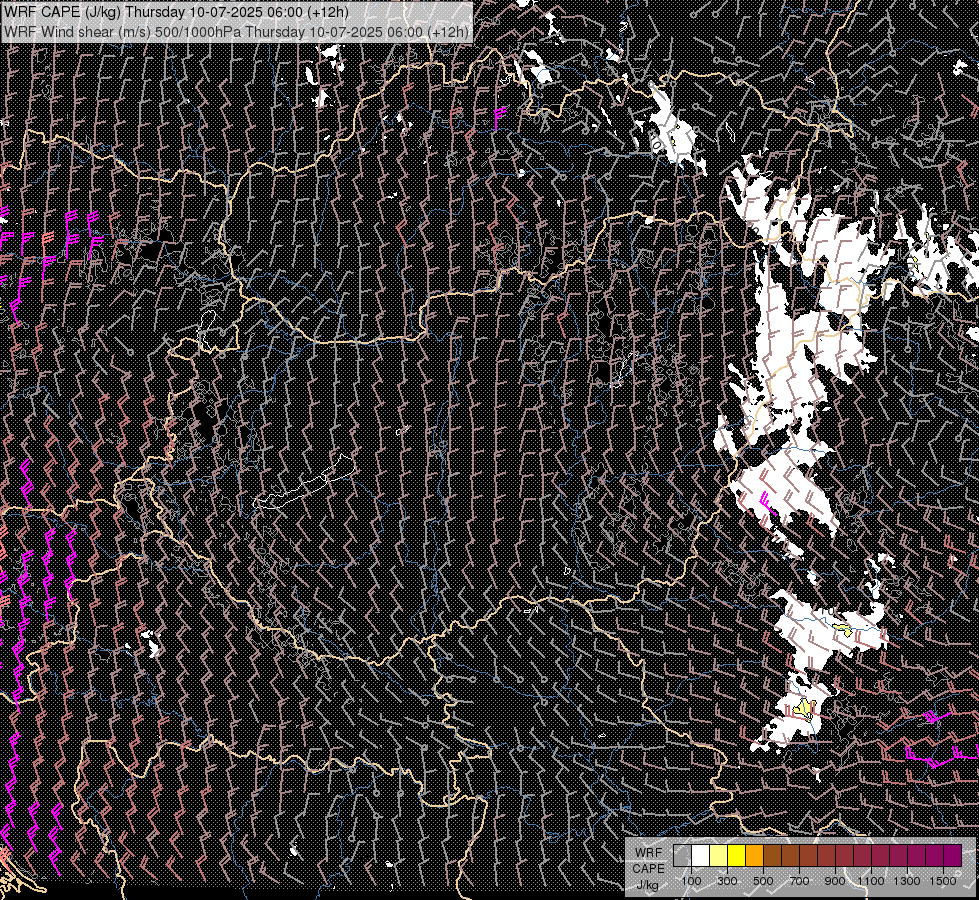The width and height of the screenshot is (979, 900).
Task: Click the 700 legend value
Action: 799,881
